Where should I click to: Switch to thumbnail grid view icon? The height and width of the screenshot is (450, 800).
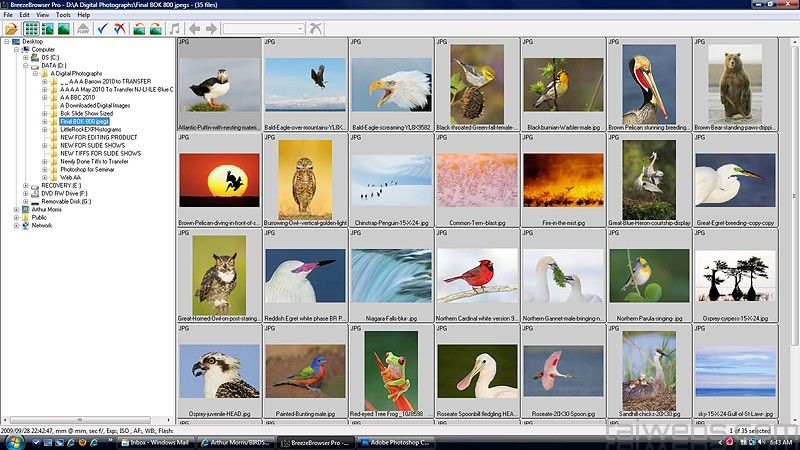coord(31,29)
